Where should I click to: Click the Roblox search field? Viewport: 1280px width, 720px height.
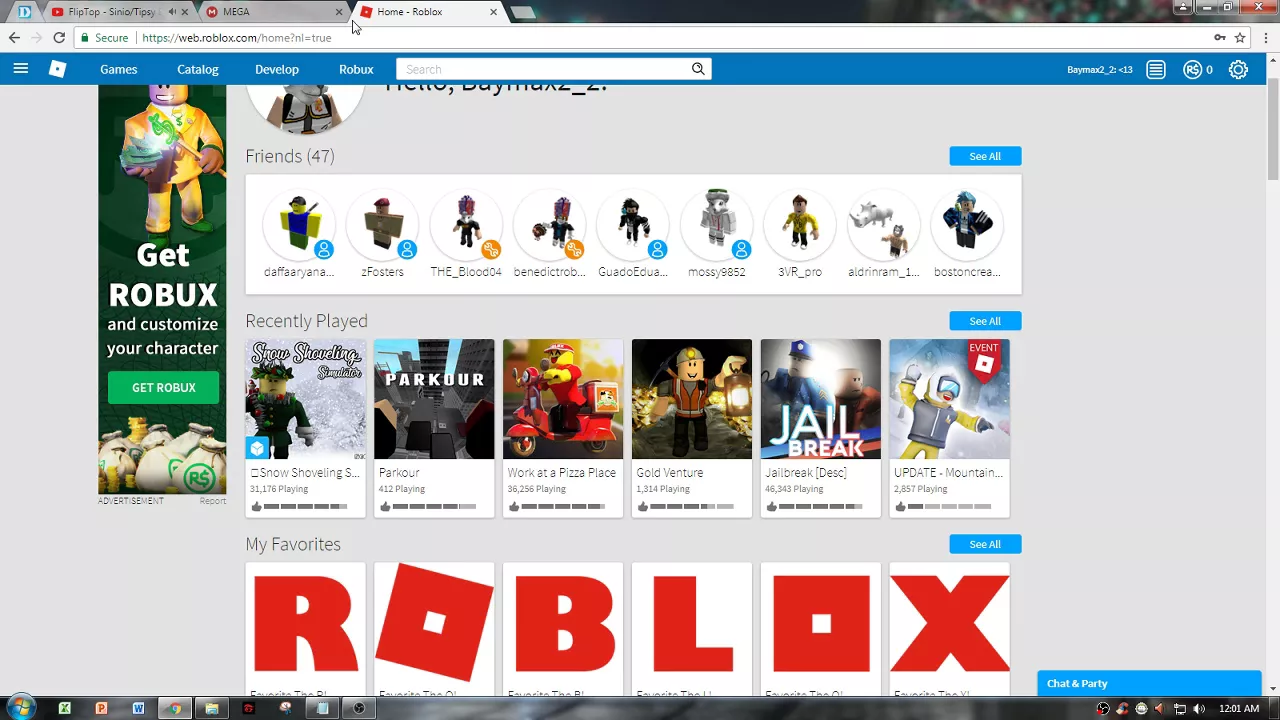tap(543, 69)
